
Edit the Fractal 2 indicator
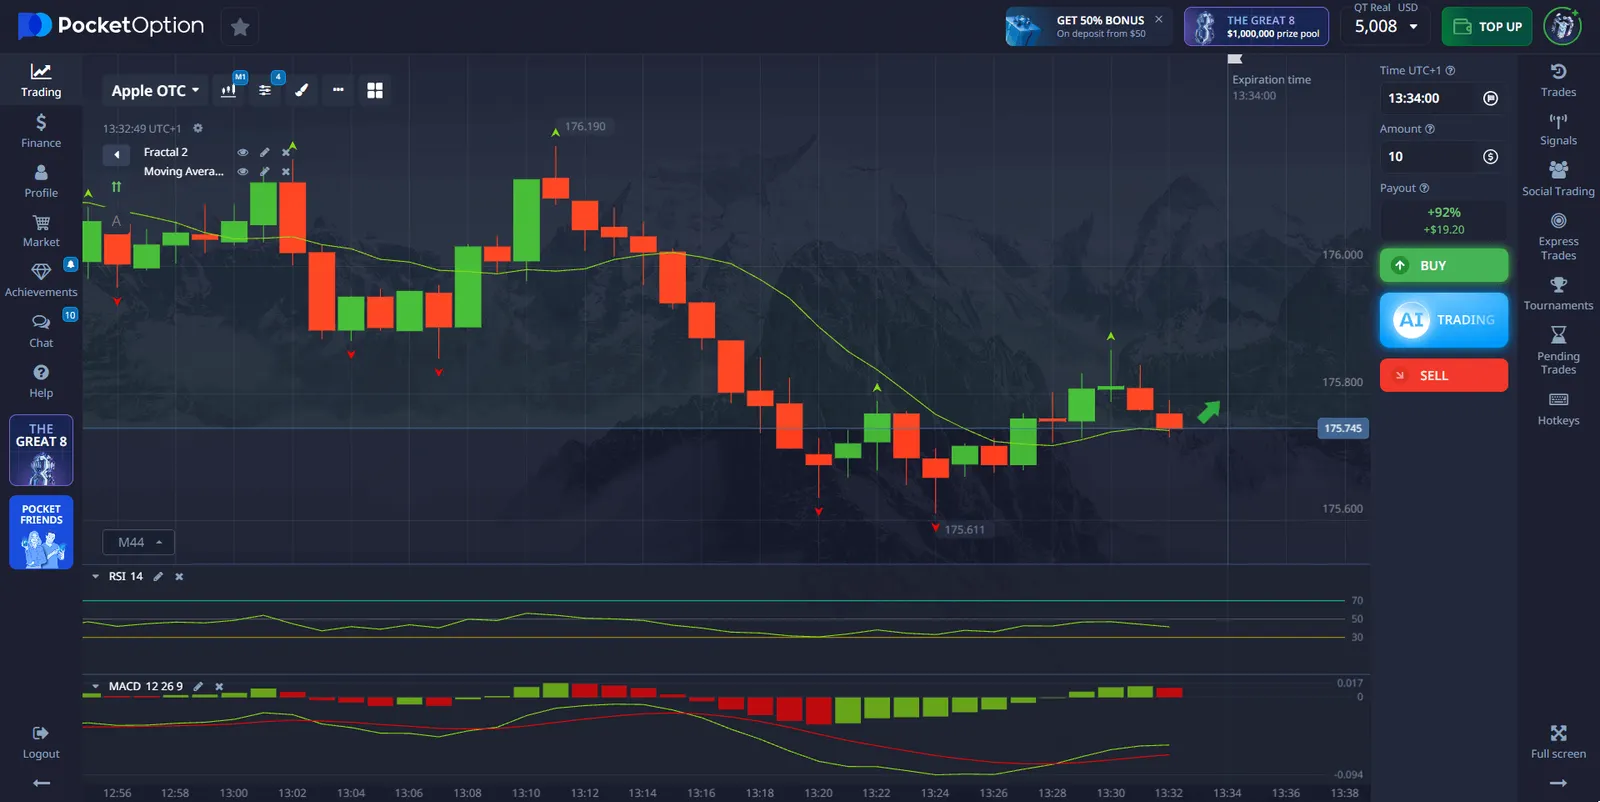[264, 152]
